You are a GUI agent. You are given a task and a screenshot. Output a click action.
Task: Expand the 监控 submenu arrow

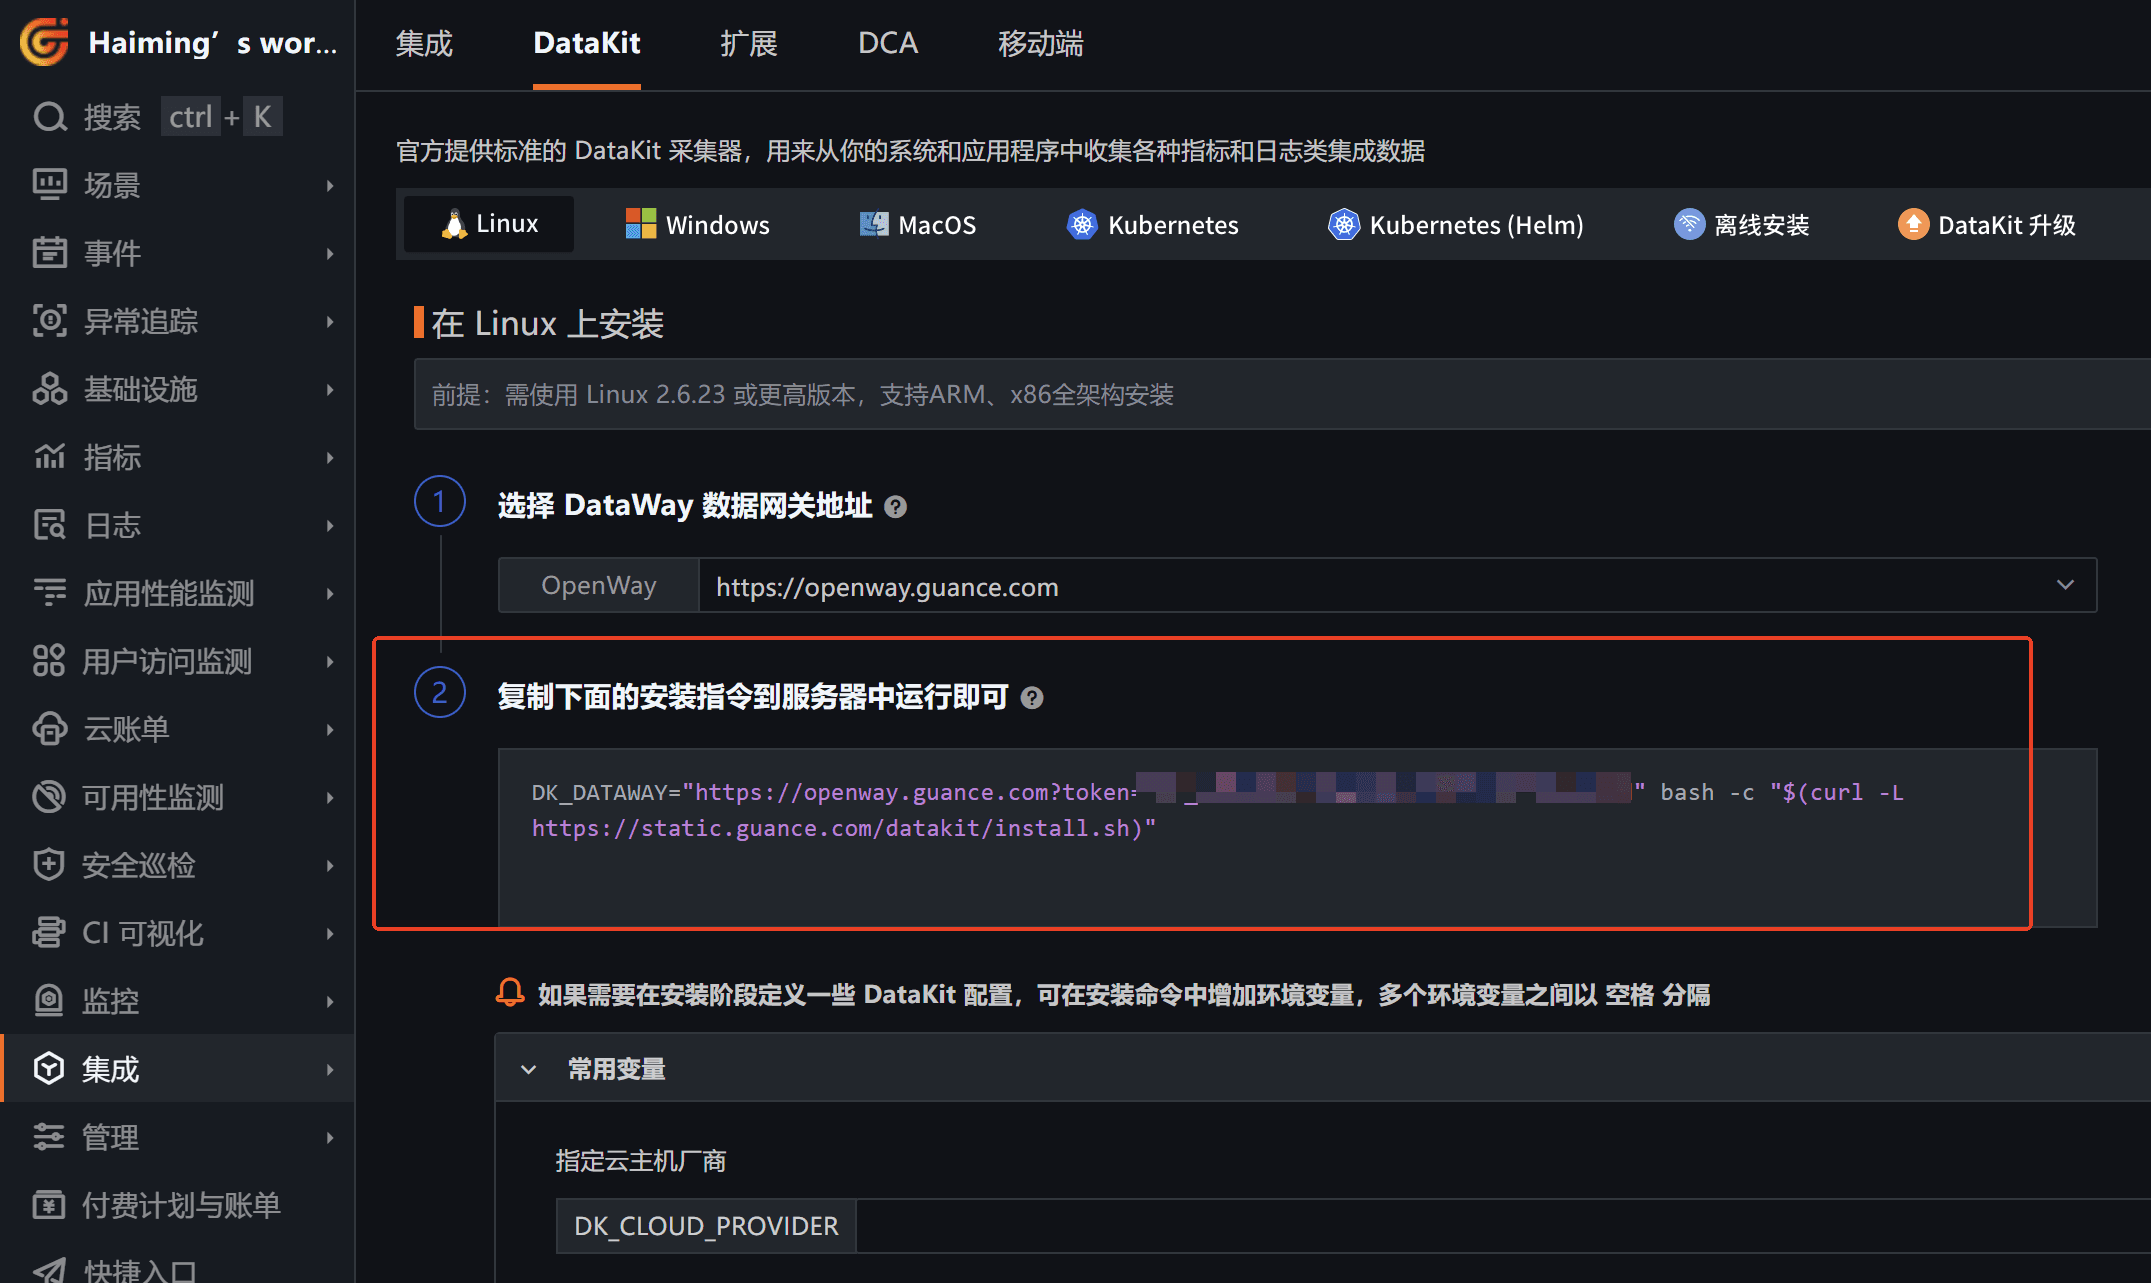tap(330, 1001)
